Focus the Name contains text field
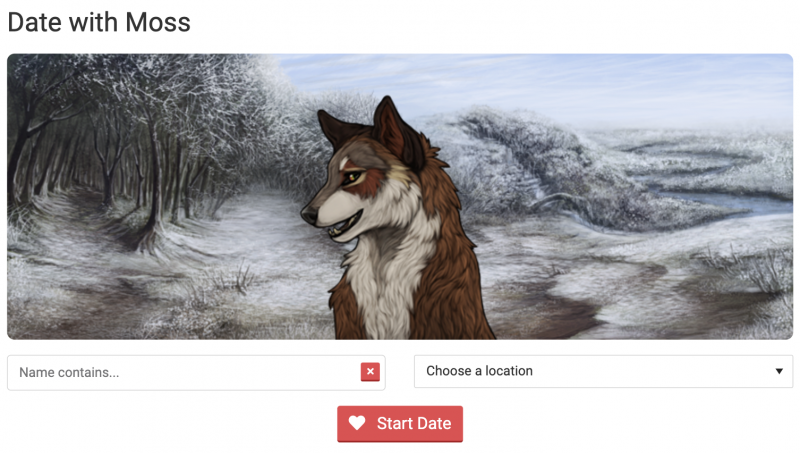 pos(184,373)
